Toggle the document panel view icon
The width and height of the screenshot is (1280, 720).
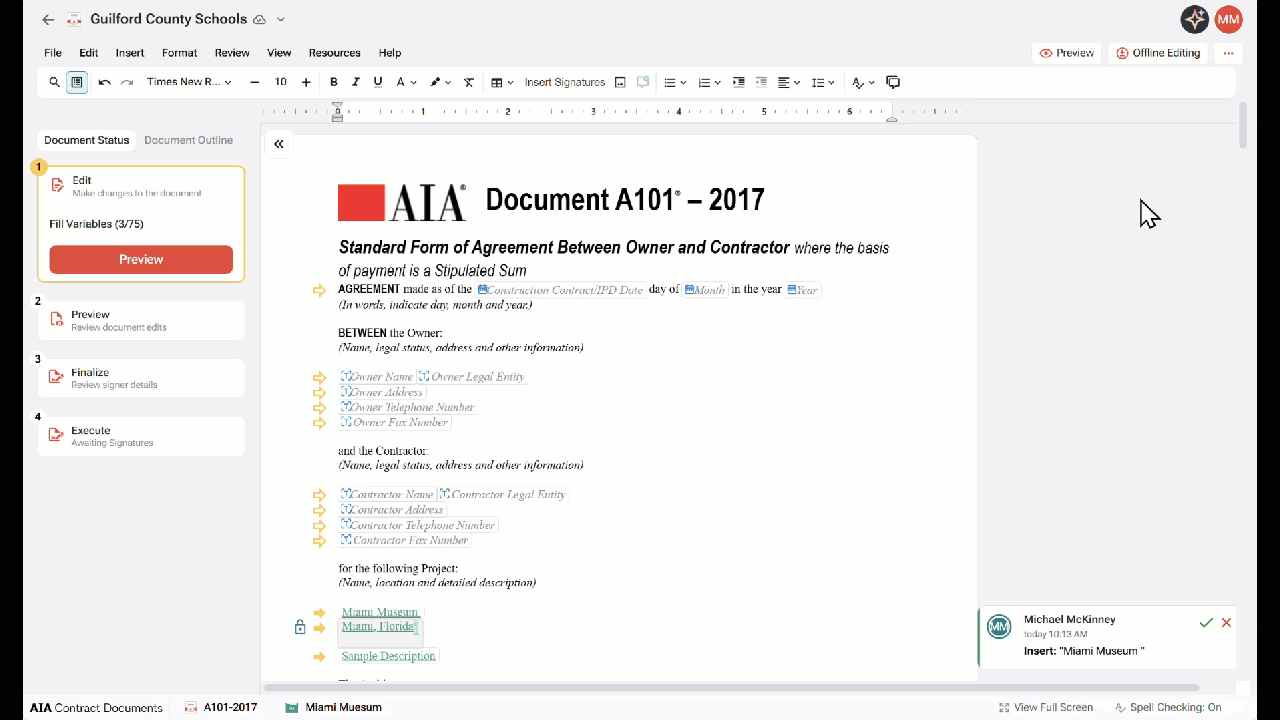coord(77,83)
